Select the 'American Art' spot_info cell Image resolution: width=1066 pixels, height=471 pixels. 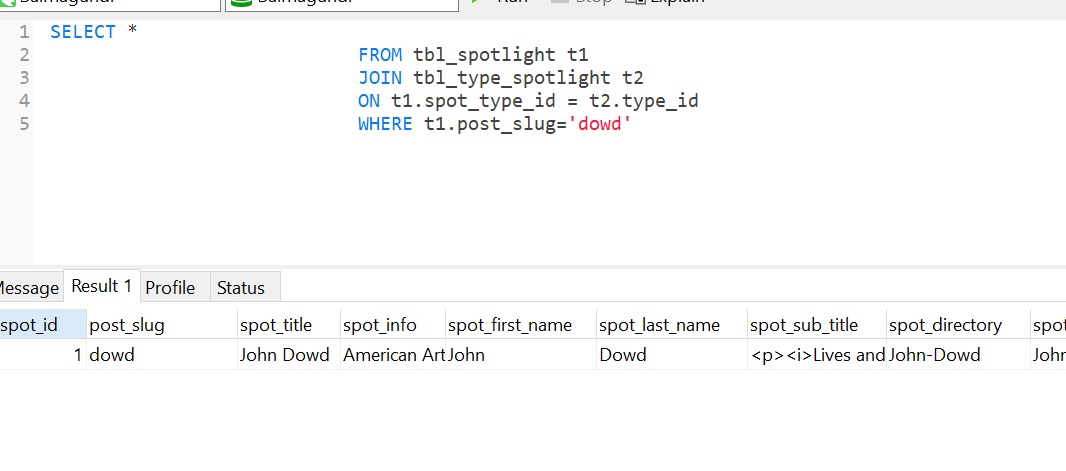[x=393, y=355]
